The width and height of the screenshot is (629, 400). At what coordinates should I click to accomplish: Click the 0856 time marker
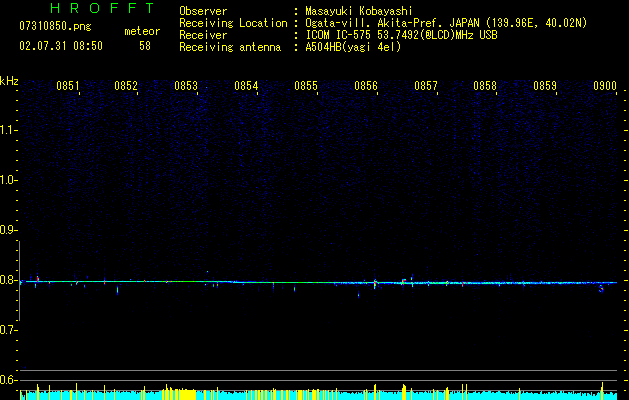coord(366,86)
